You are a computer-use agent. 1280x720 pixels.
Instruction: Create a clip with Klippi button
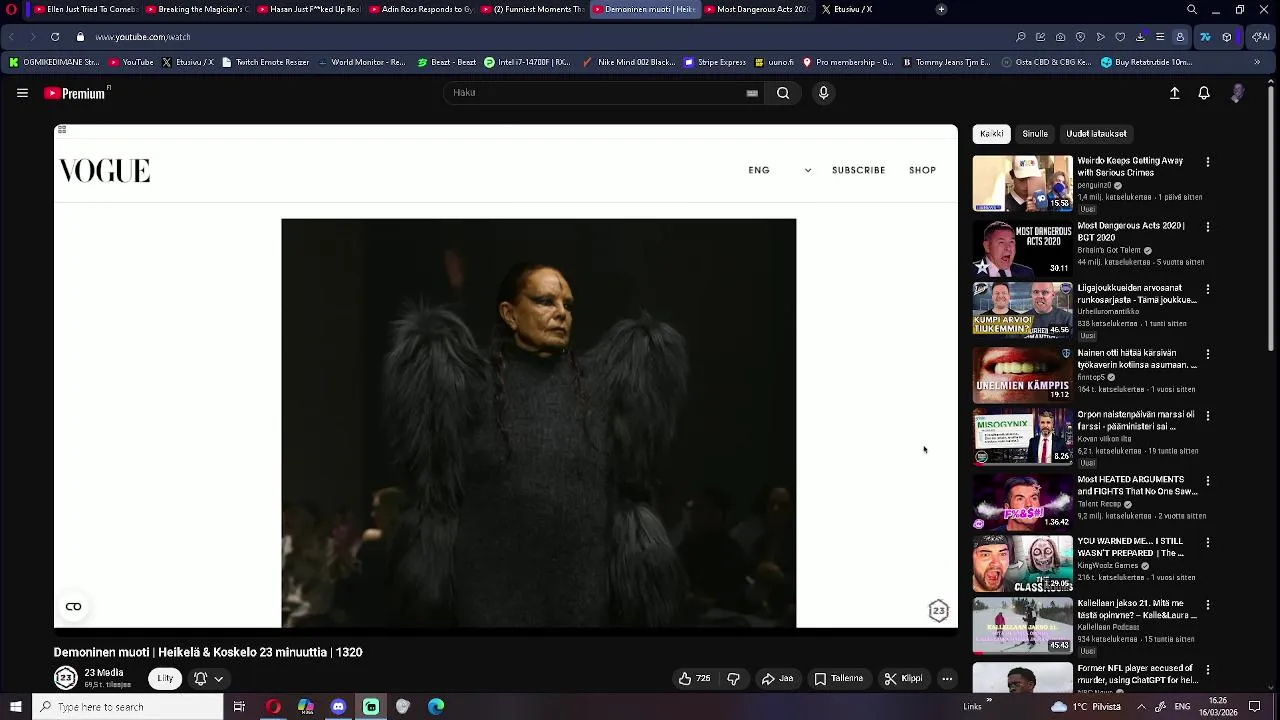tap(903, 679)
